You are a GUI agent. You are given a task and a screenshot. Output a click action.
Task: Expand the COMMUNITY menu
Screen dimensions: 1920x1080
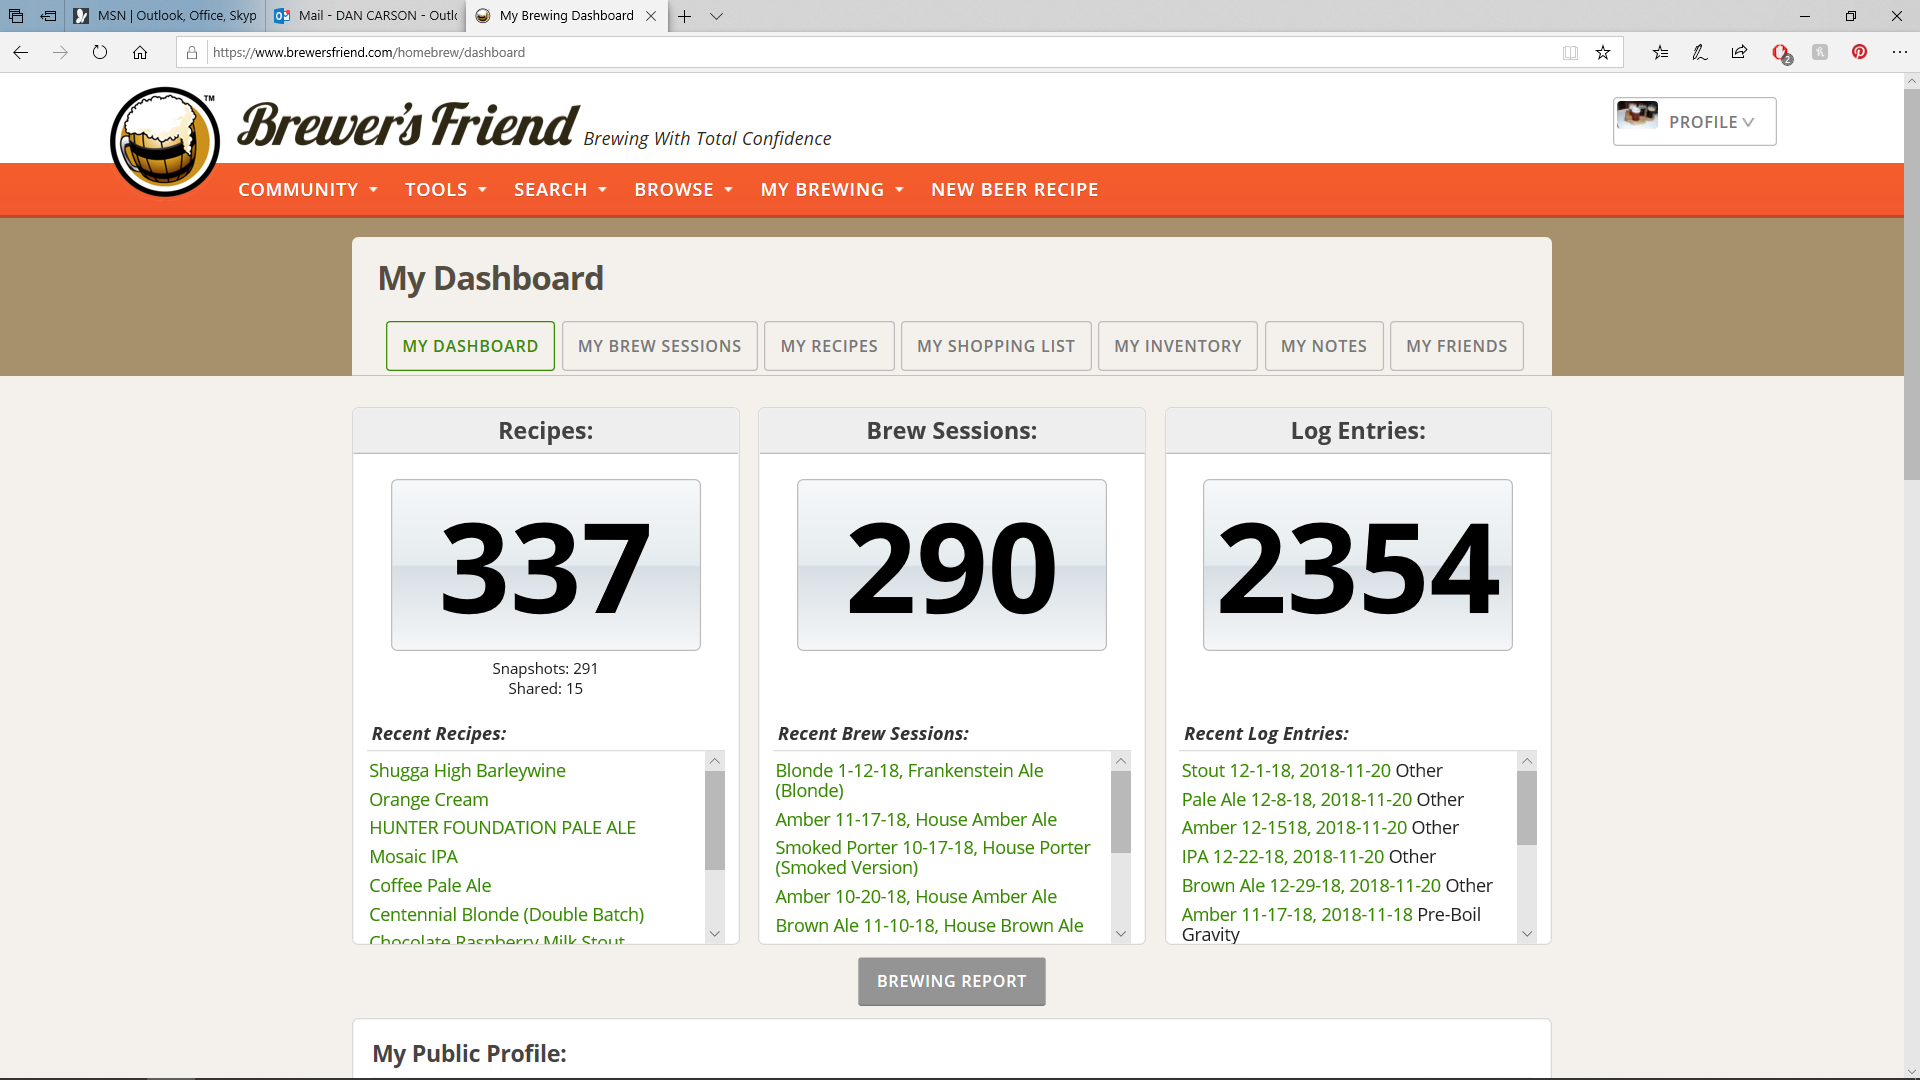tap(307, 190)
